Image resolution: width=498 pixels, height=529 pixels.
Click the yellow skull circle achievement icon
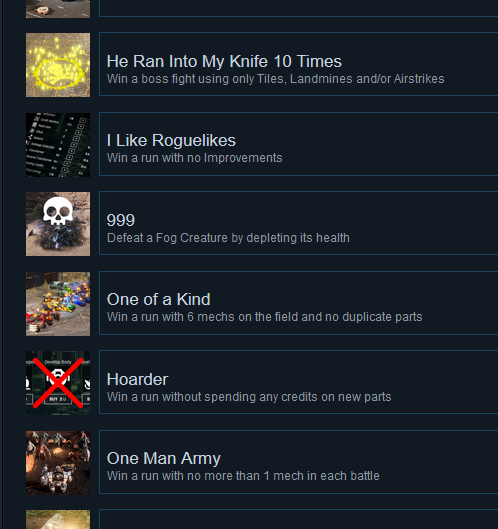(58, 65)
